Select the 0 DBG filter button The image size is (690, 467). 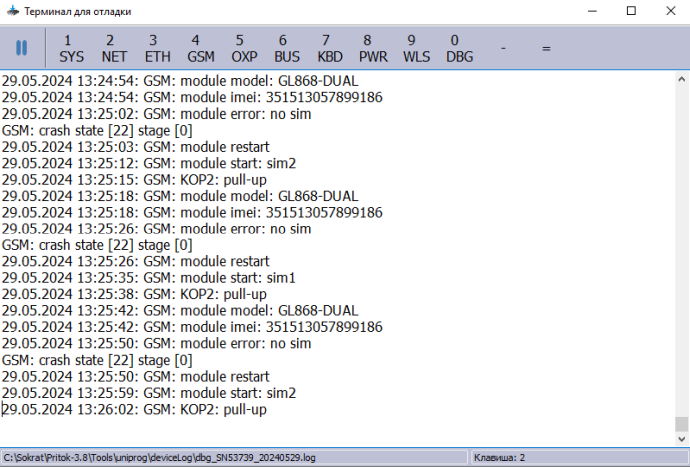point(459,48)
